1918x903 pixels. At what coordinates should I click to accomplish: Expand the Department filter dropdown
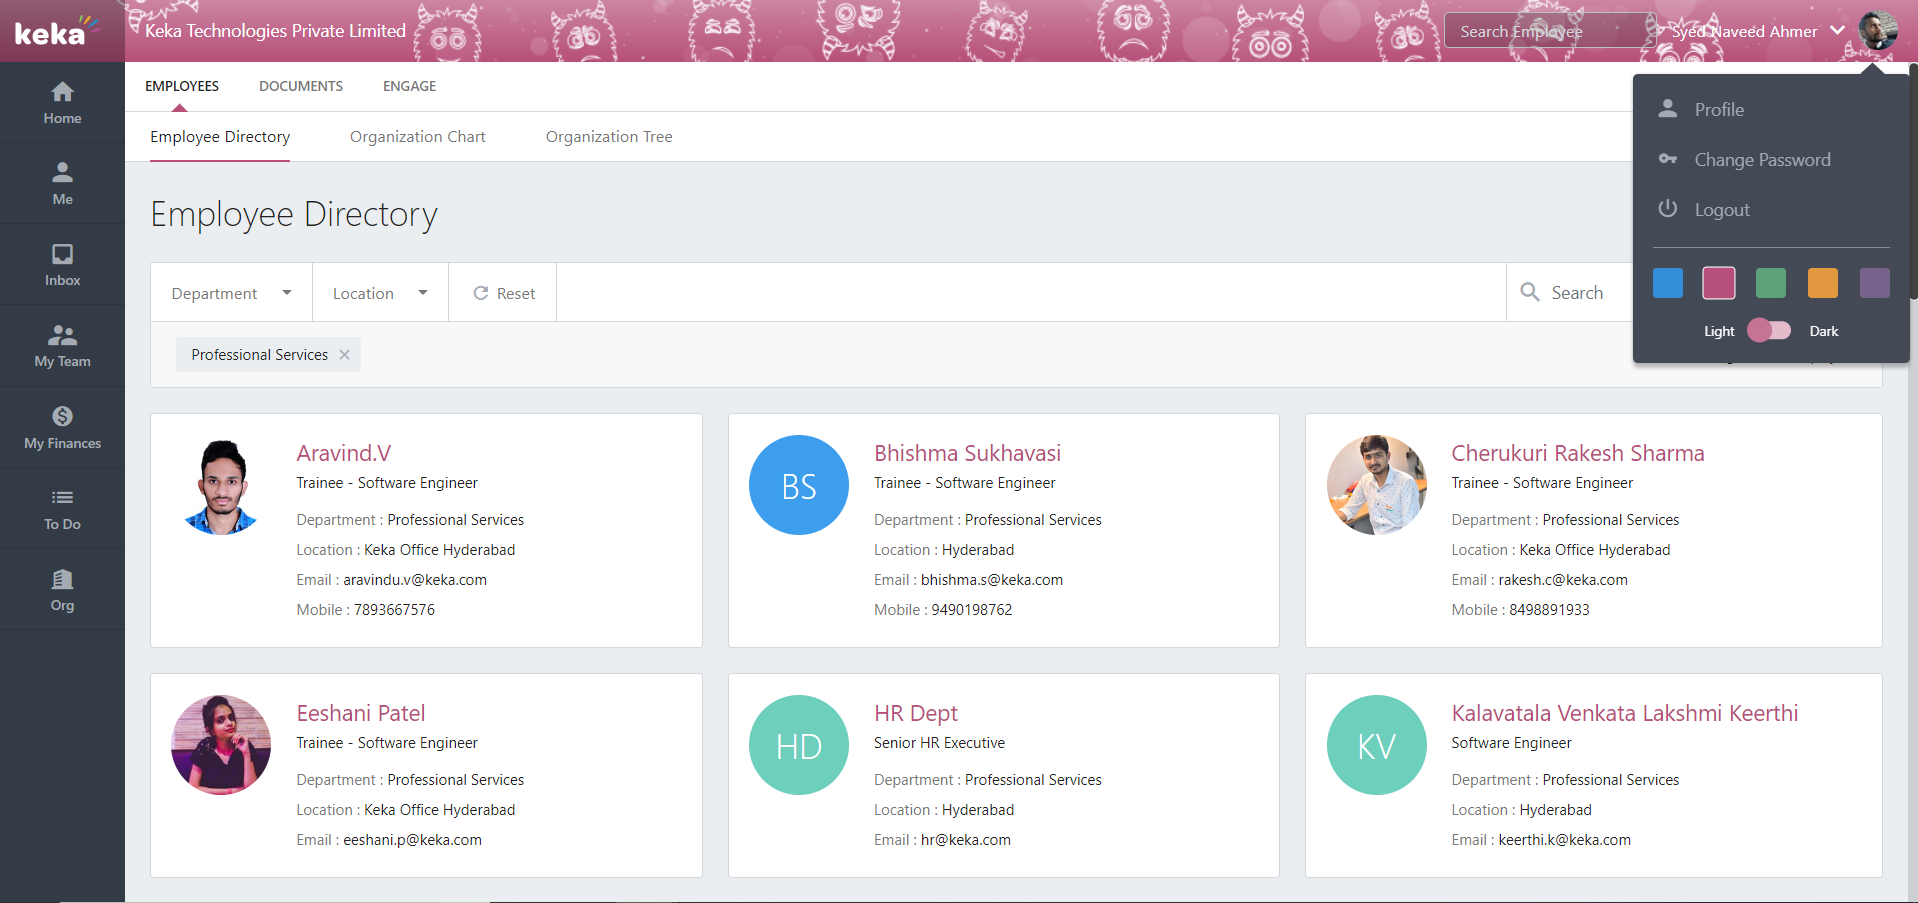(231, 293)
